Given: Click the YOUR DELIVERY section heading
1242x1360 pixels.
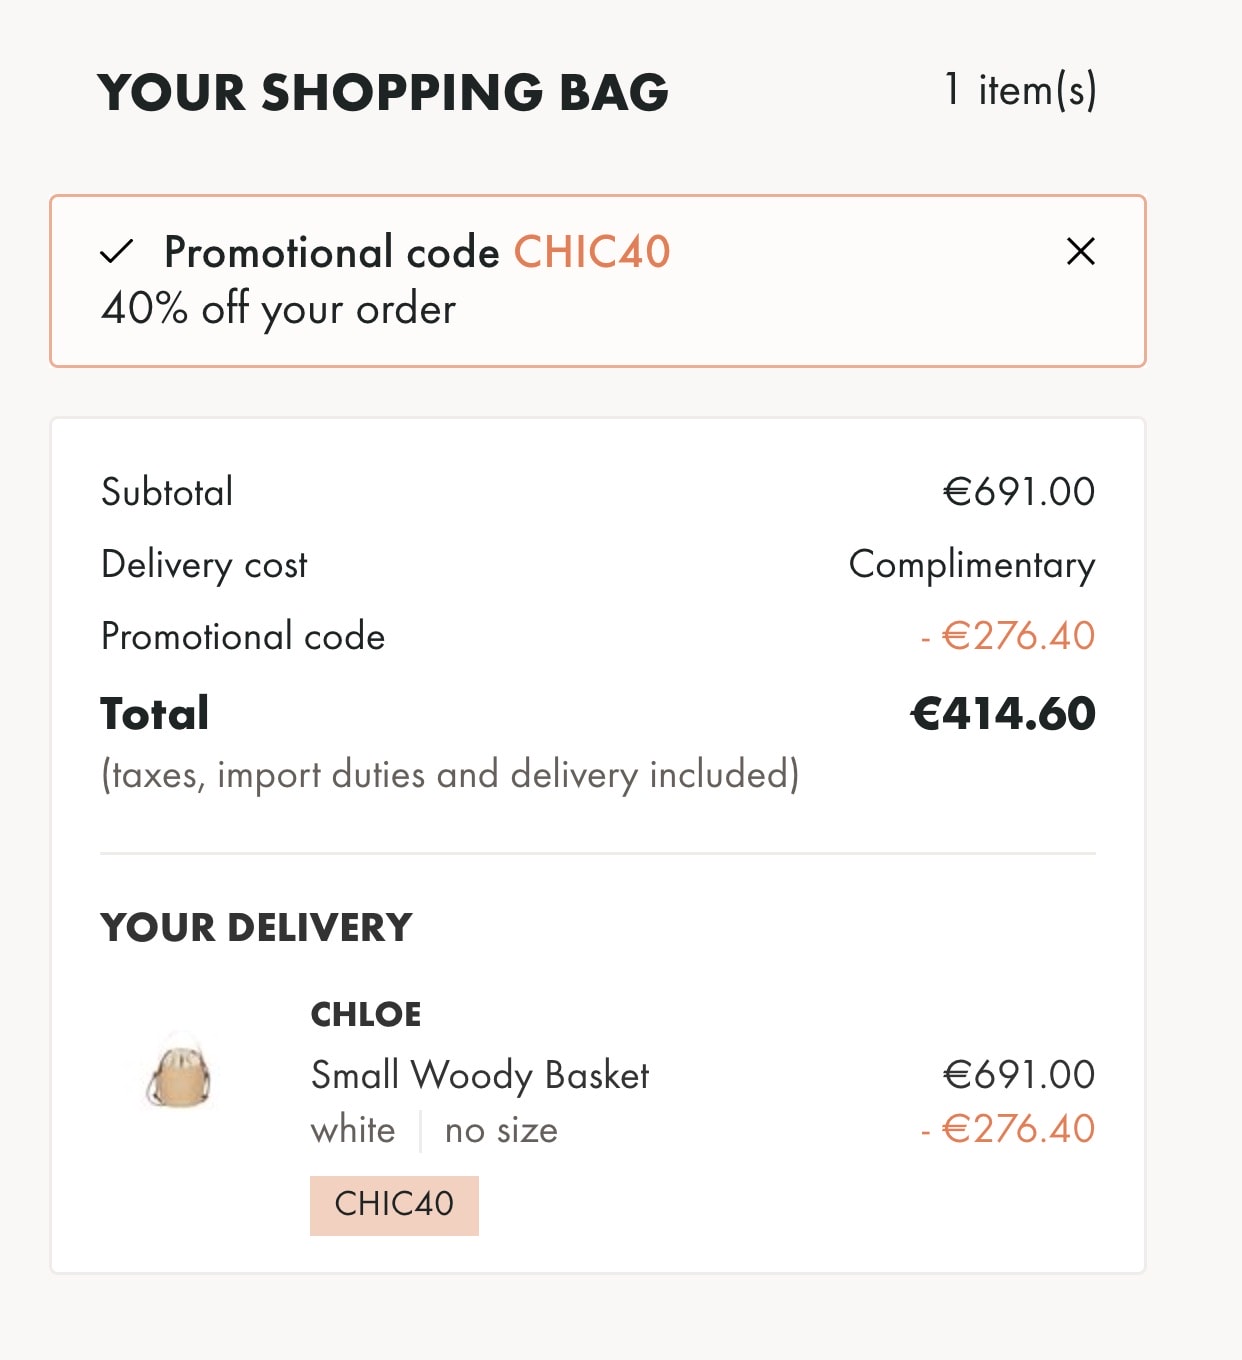Looking at the screenshot, I should (x=256, y=927).
